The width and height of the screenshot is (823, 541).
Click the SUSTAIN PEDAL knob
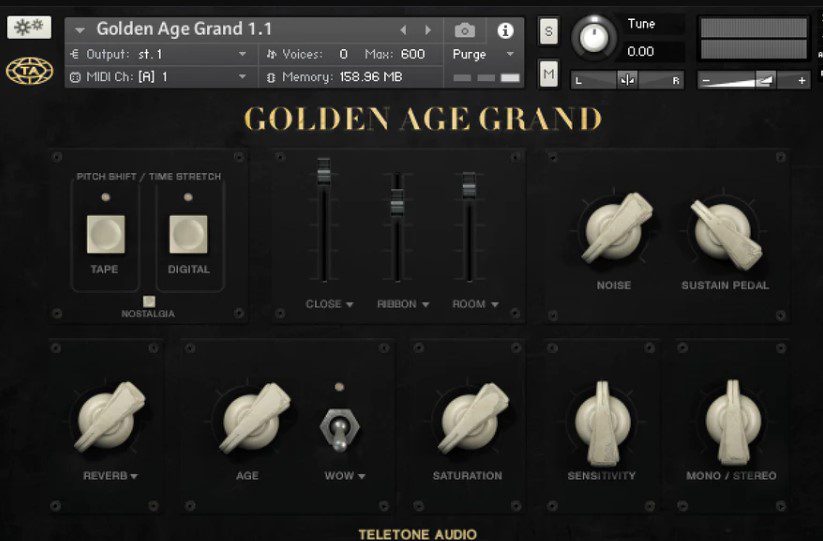click(x=726, y=234)
